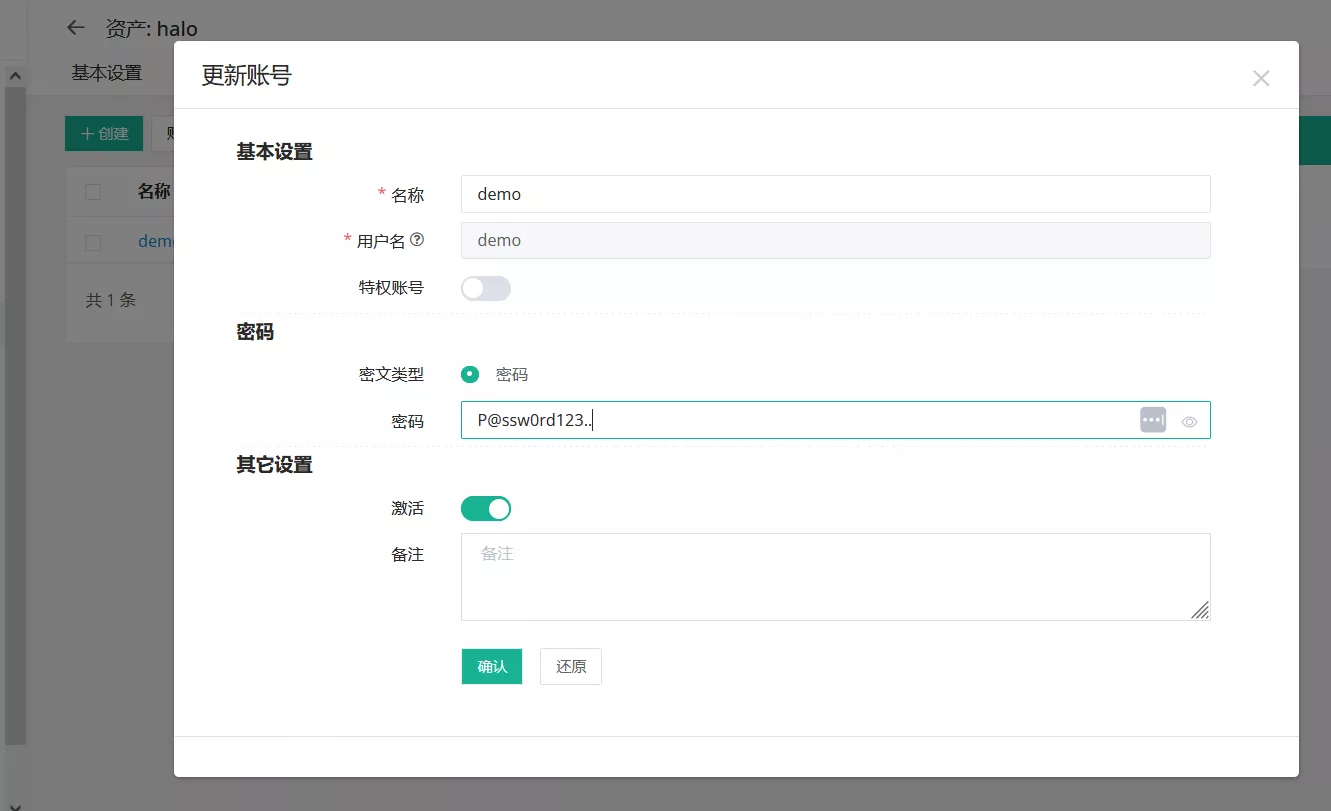Check the checkbox for the demo row
Viewport: 1331px width, 811px height.
point(93,242)
